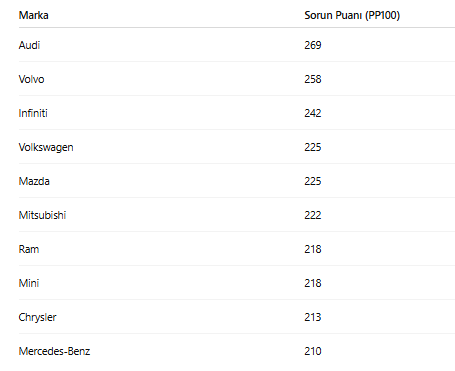The image size is (455, 371).
Task: Select the Volkswagen brand cell
Action: tap(46, 147)
